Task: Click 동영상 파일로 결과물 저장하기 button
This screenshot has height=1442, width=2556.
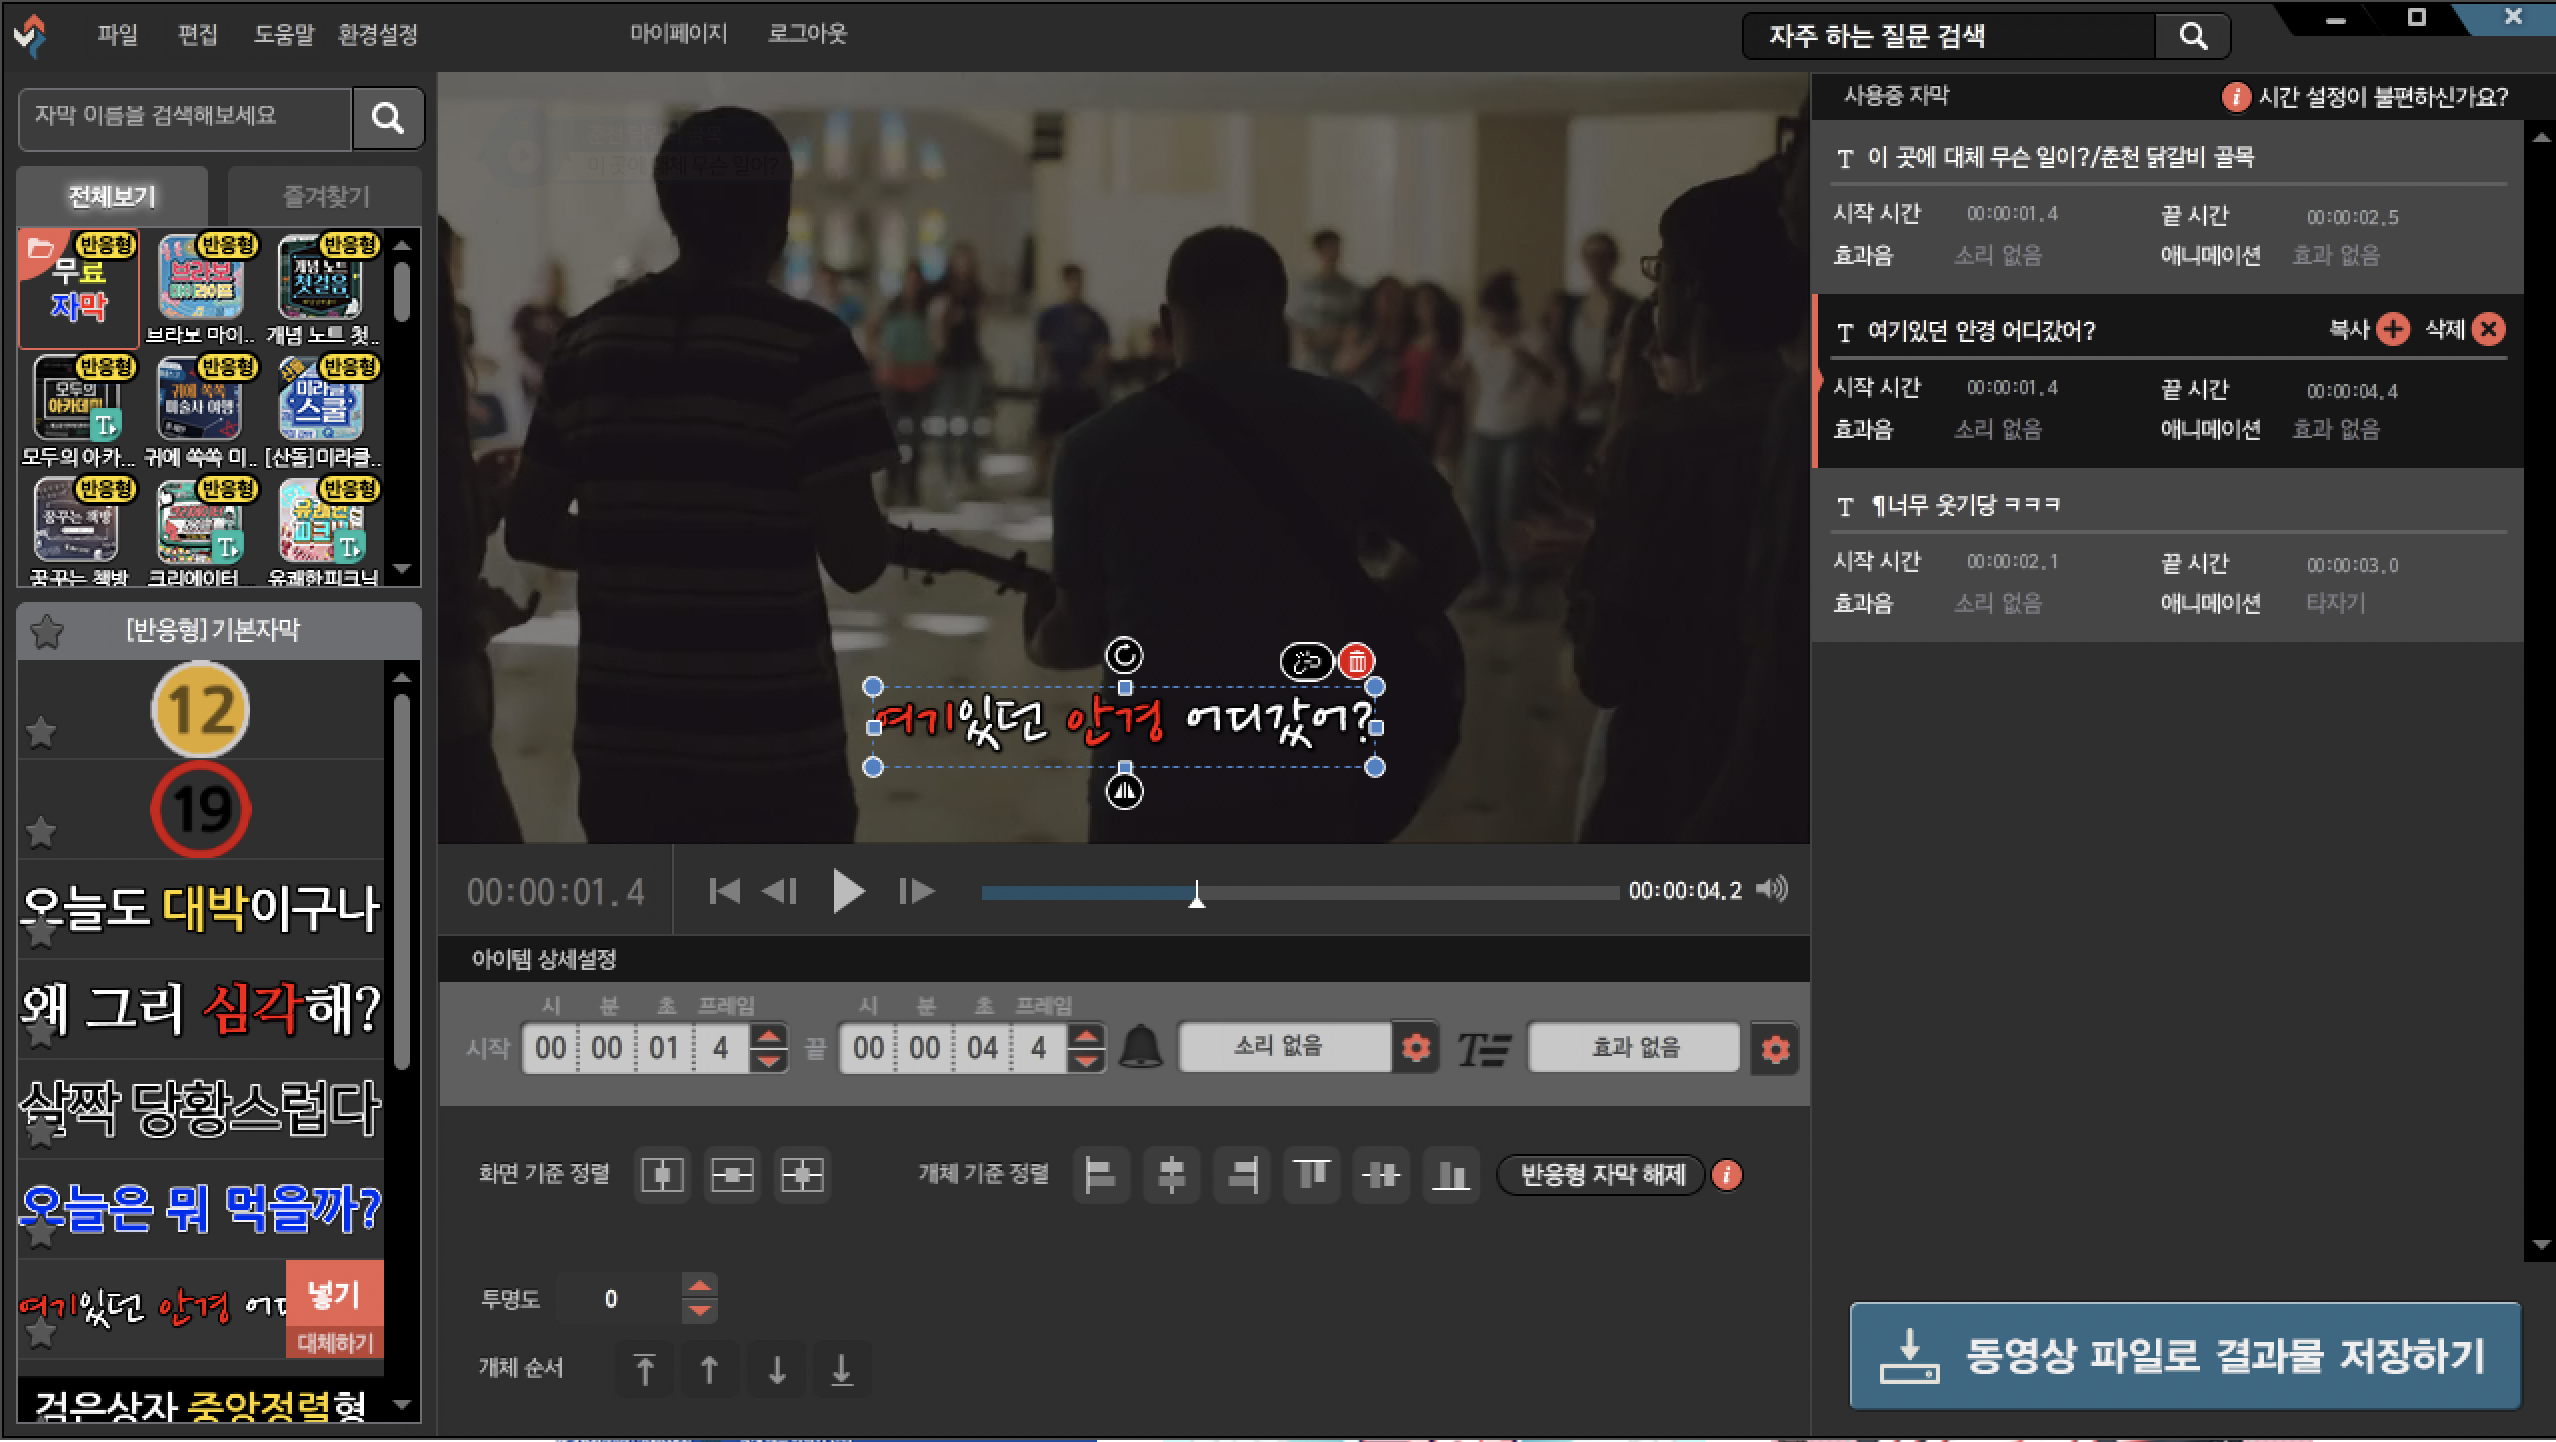Action: click(x=2184, y=1356)
